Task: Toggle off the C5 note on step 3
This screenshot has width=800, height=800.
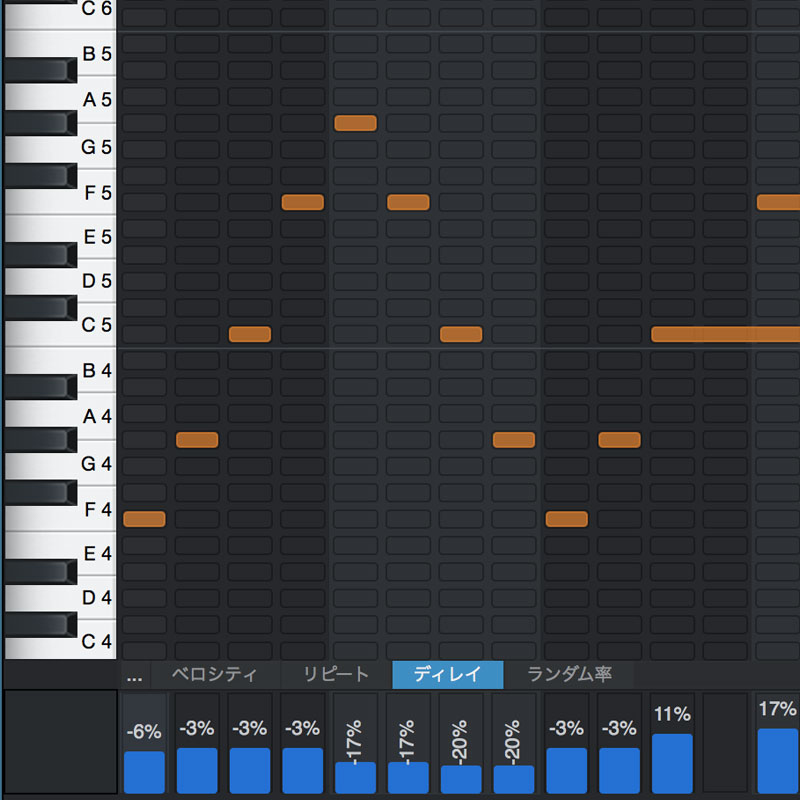Action: pyautogui.click(x=250, y=334)
